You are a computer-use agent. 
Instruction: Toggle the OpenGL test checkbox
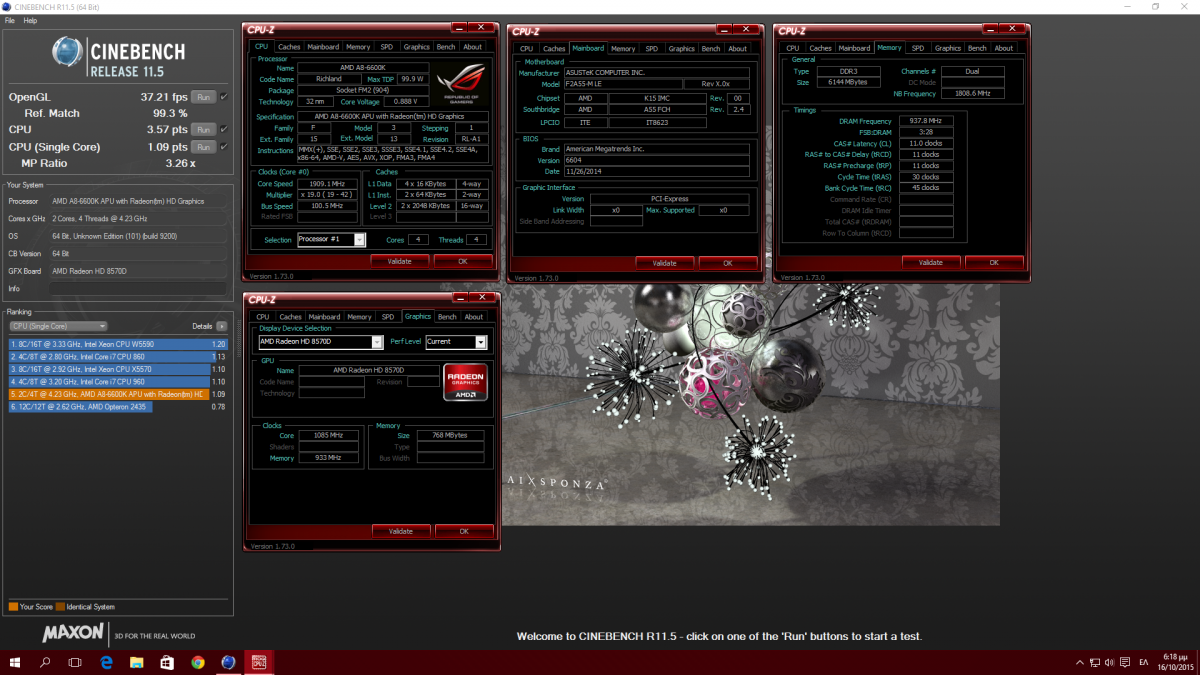coord(224,97)
